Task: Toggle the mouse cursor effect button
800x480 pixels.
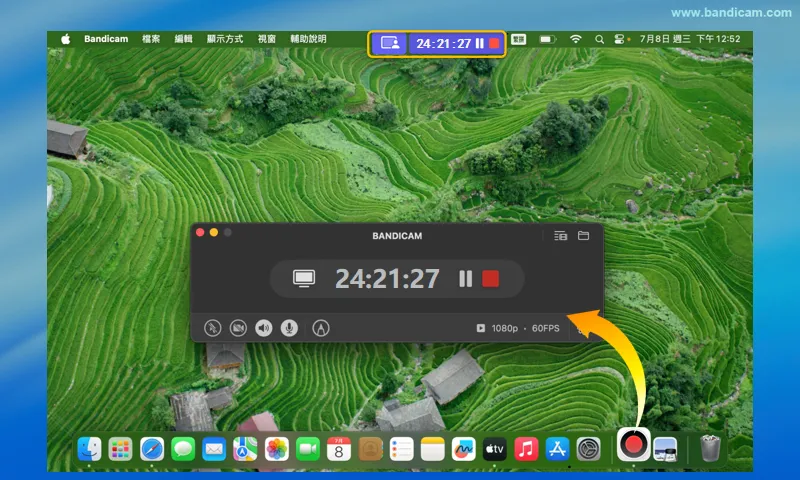Action: tap(213, 327)
